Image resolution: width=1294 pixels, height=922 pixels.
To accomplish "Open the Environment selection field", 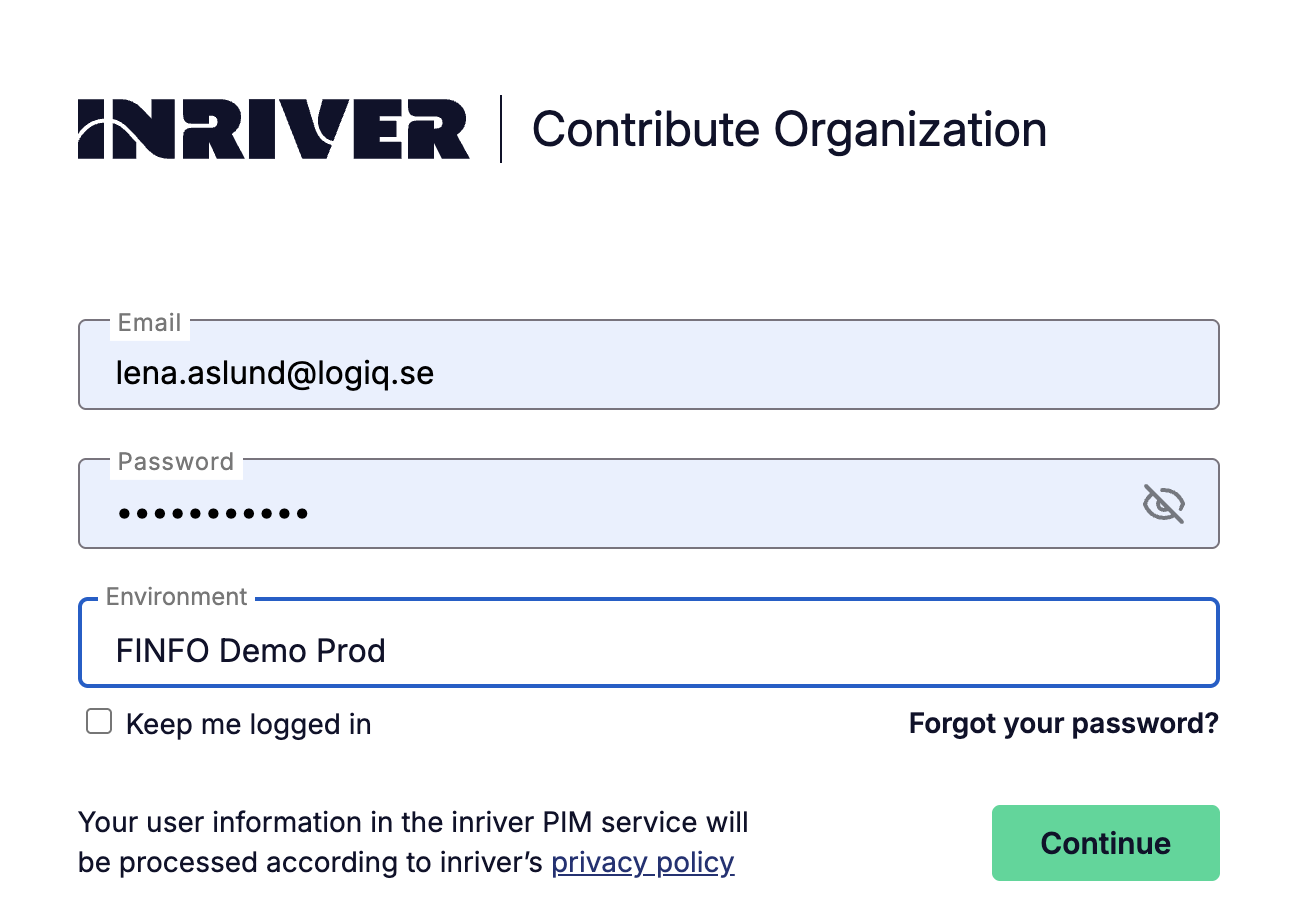I will coord(648,651).
